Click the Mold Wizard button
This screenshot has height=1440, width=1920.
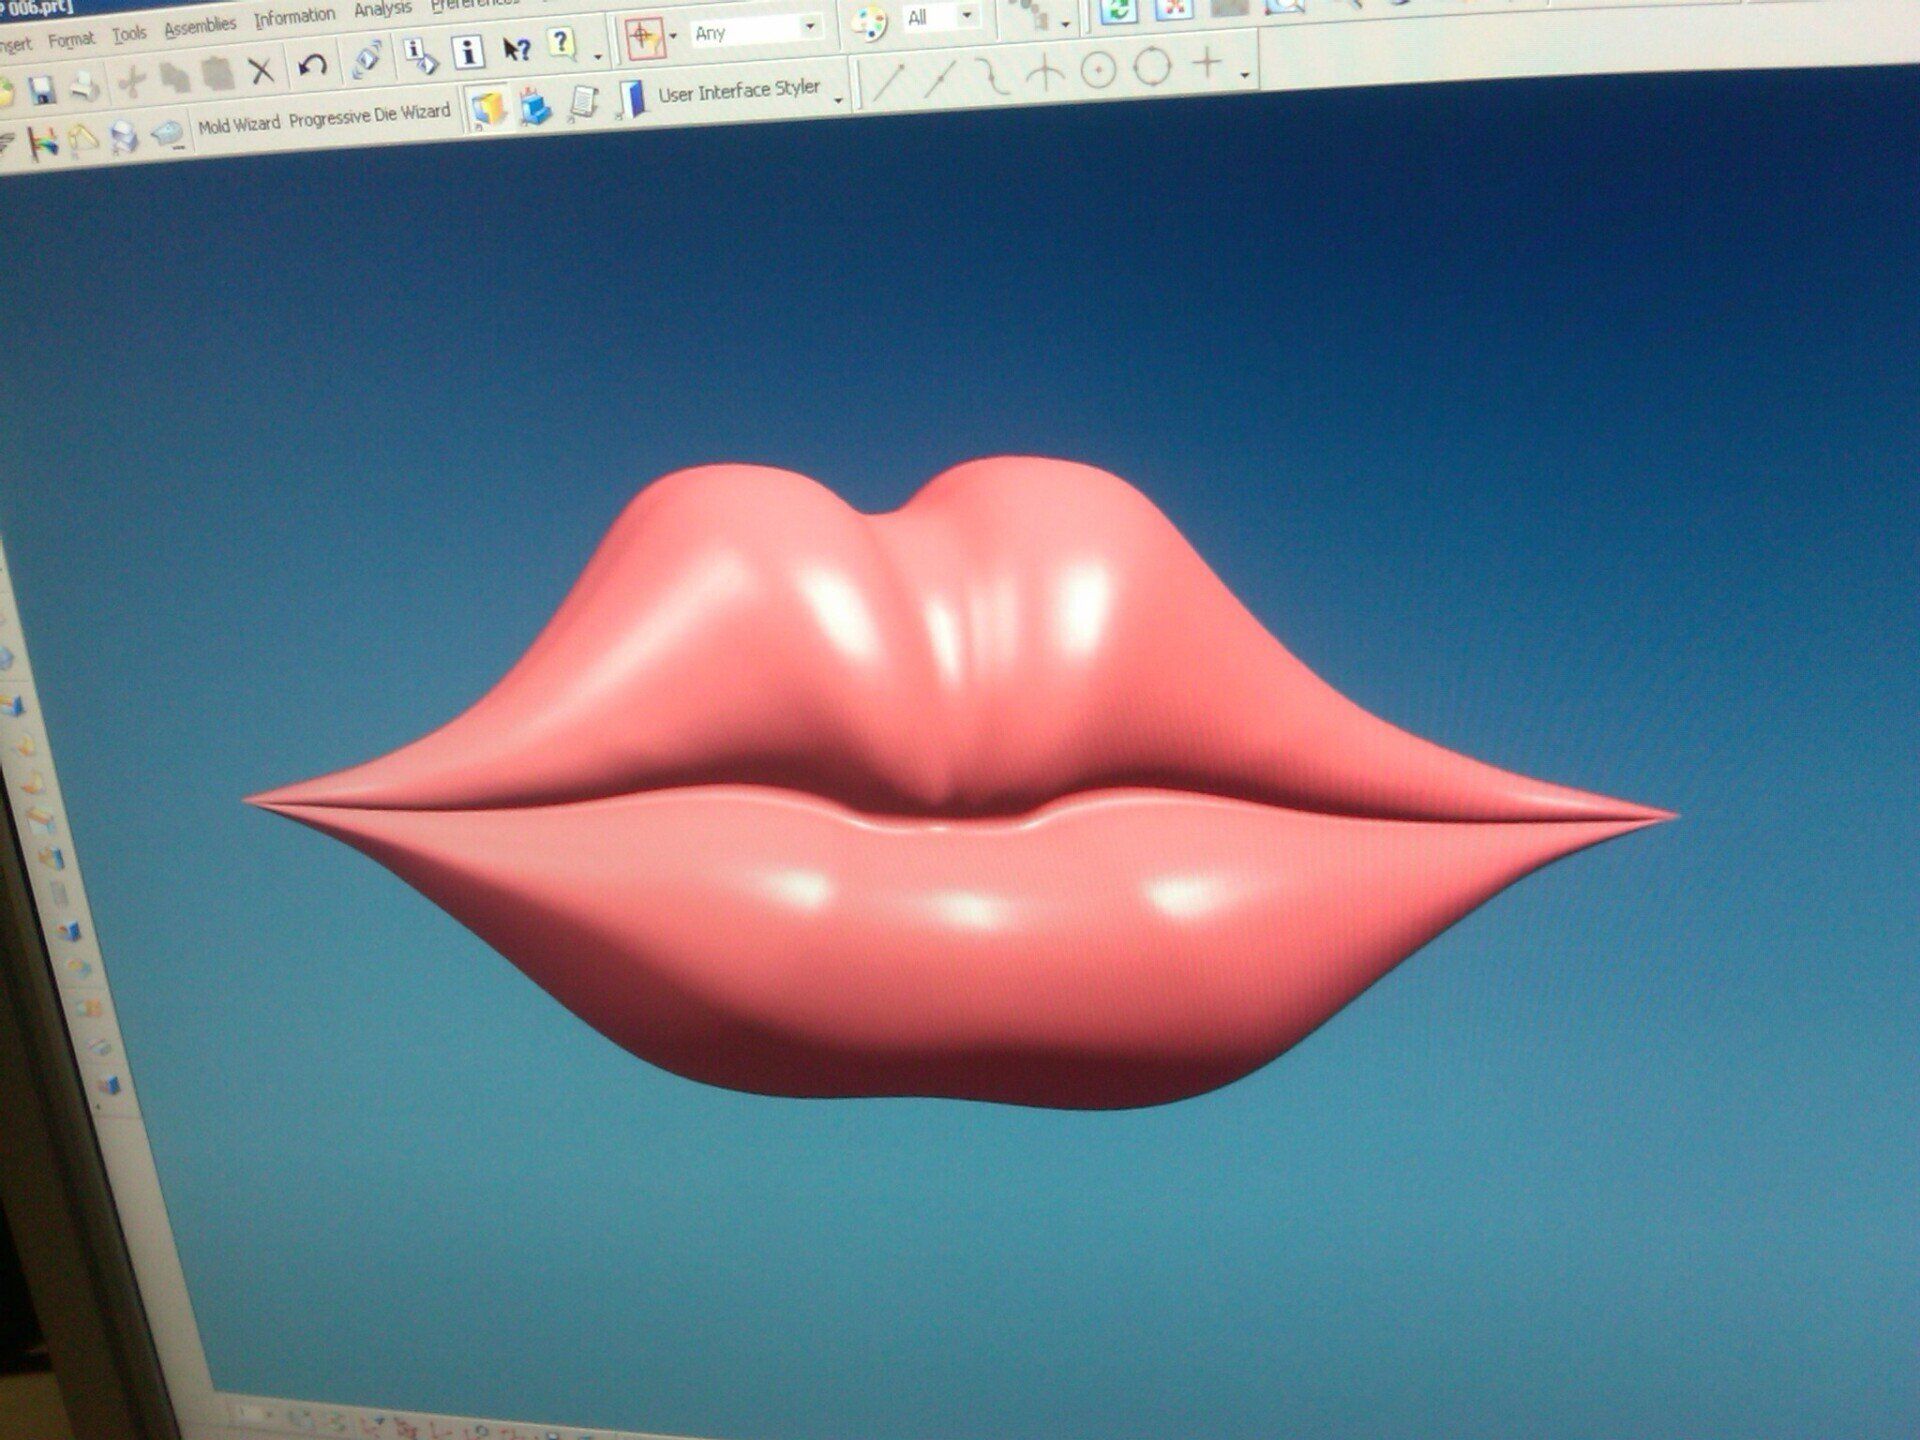pyautogui.click(x=238, y=125)
